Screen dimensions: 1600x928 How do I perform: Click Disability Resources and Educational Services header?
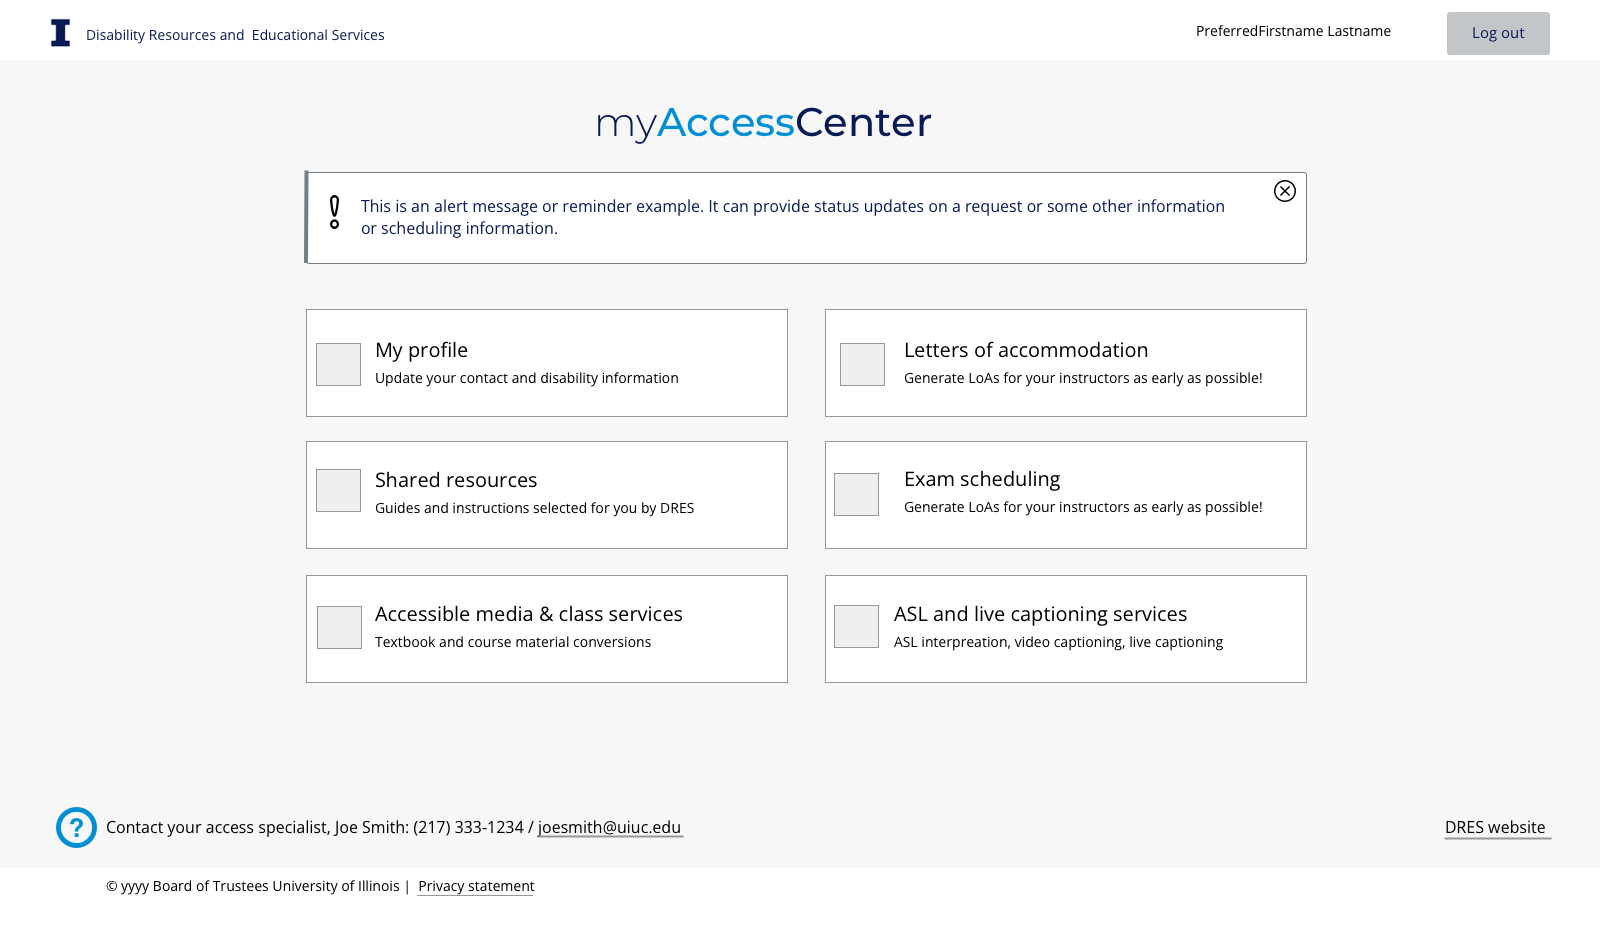tap(235, 35)
